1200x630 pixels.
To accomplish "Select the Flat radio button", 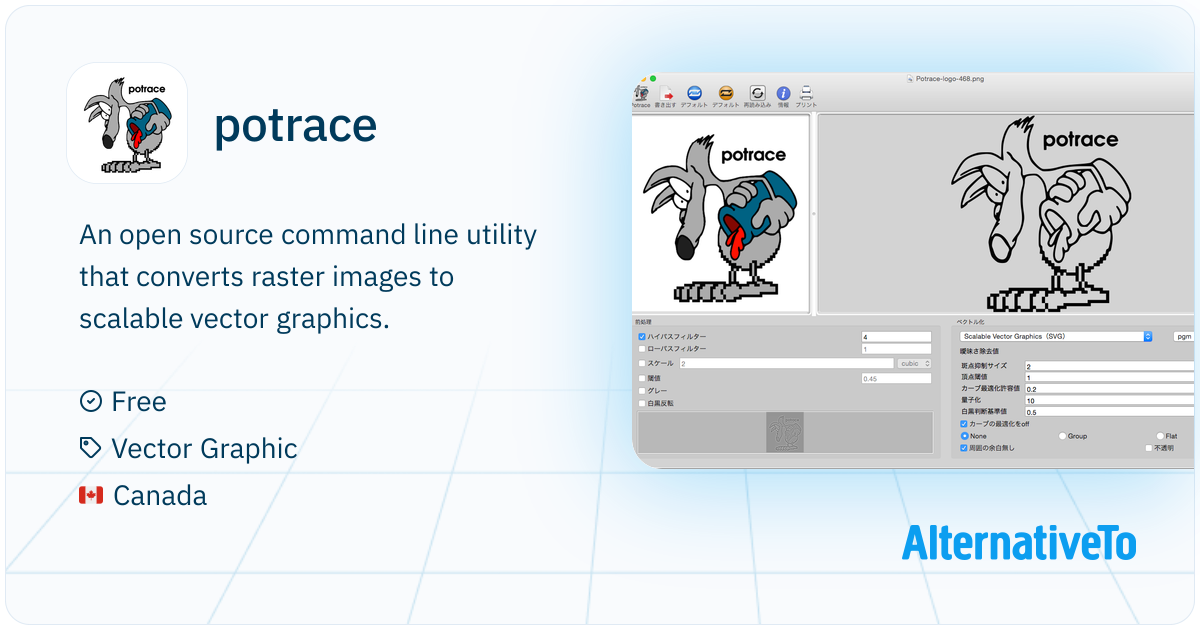I will point(1160,436).
